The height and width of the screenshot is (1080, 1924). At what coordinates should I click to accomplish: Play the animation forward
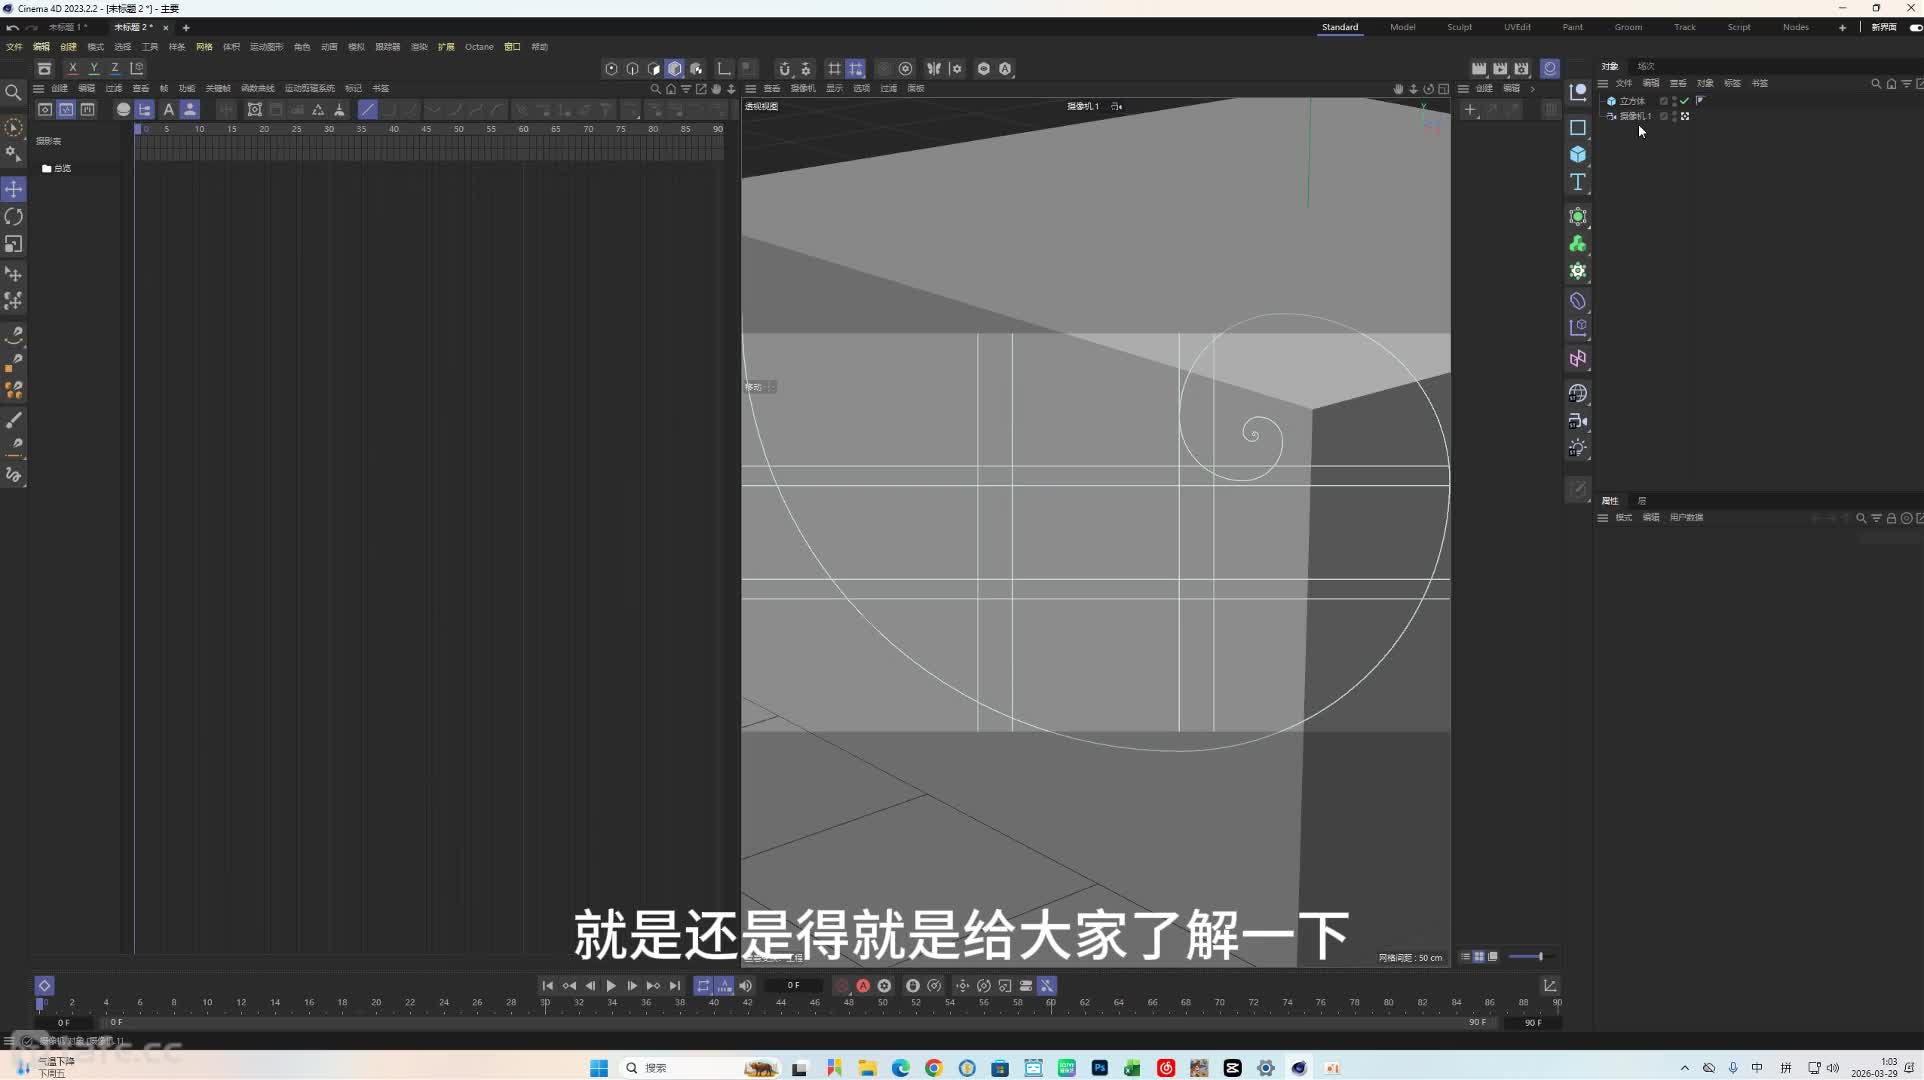click(611, 986)
